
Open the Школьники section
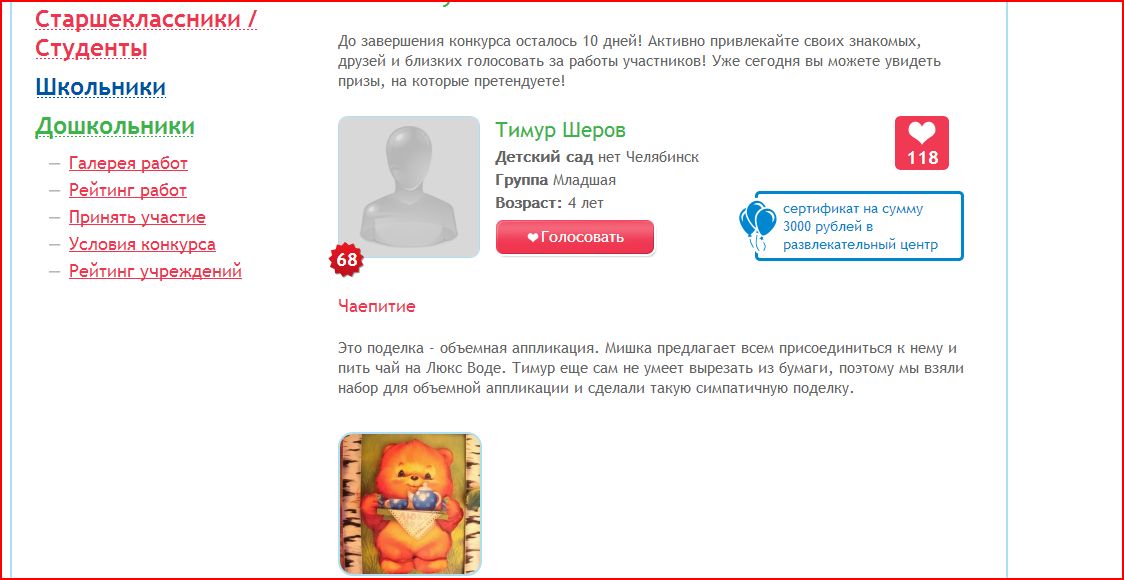point(101,87)
